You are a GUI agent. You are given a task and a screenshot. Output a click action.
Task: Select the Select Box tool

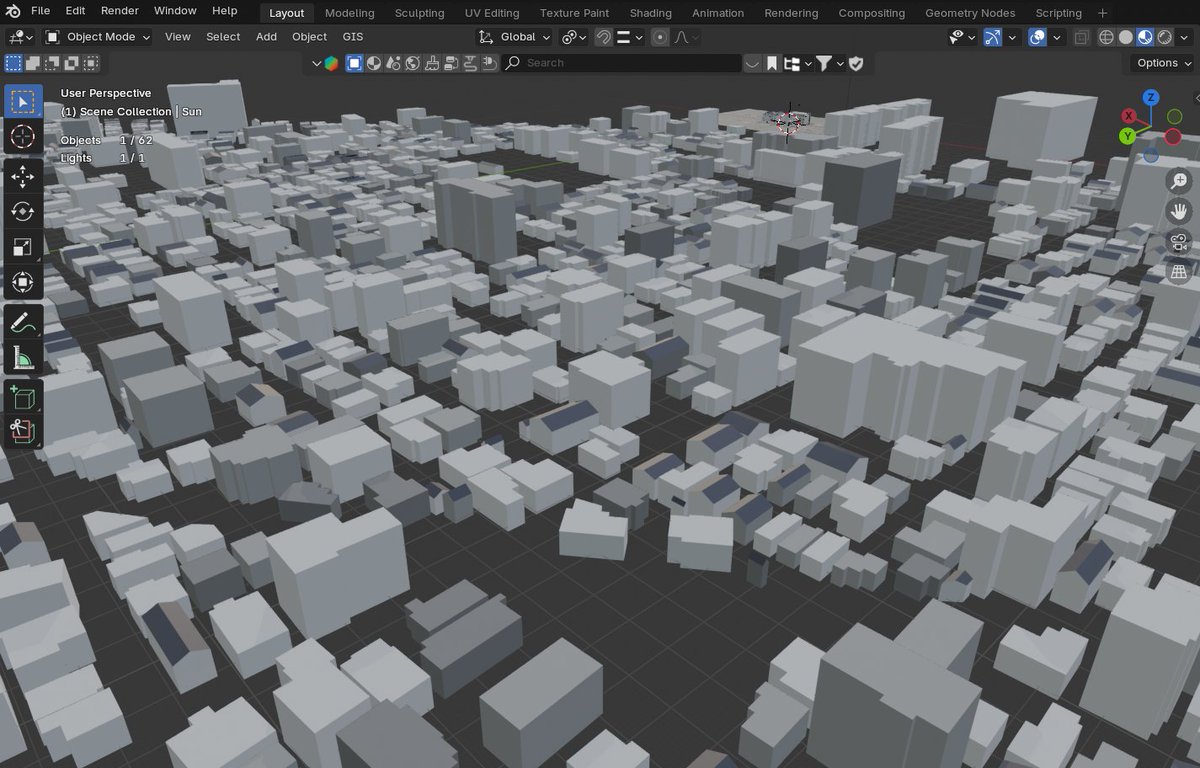point(23,102)
